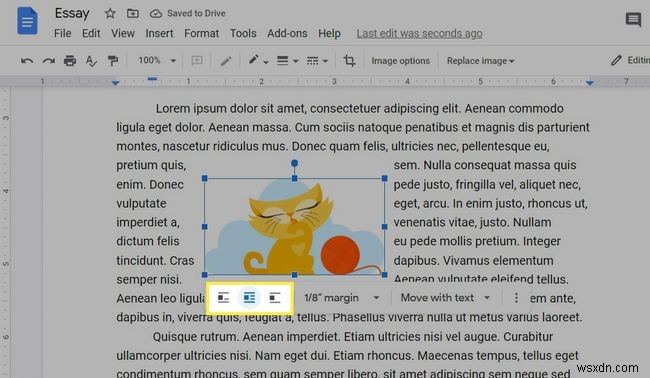Star the Essay document

coord(110,13)
